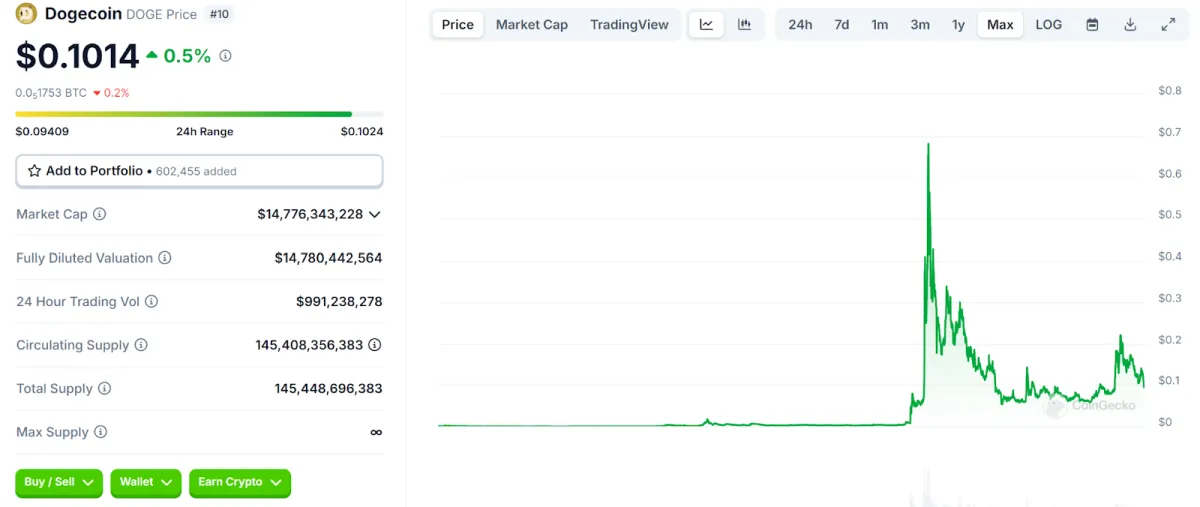The width and height of the screenshot is (1200, 507).
Task: Switch to the TradingView tab
Action: [x=629, y=25]
